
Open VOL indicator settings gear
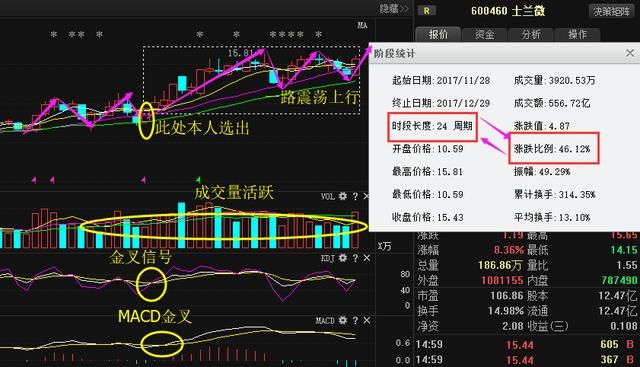[x=342, y=196]
